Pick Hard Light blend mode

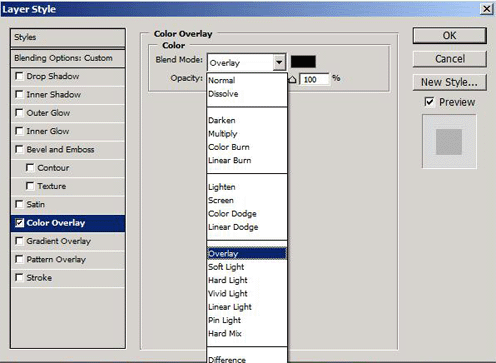pyautogui.click(x=247, y=280)
